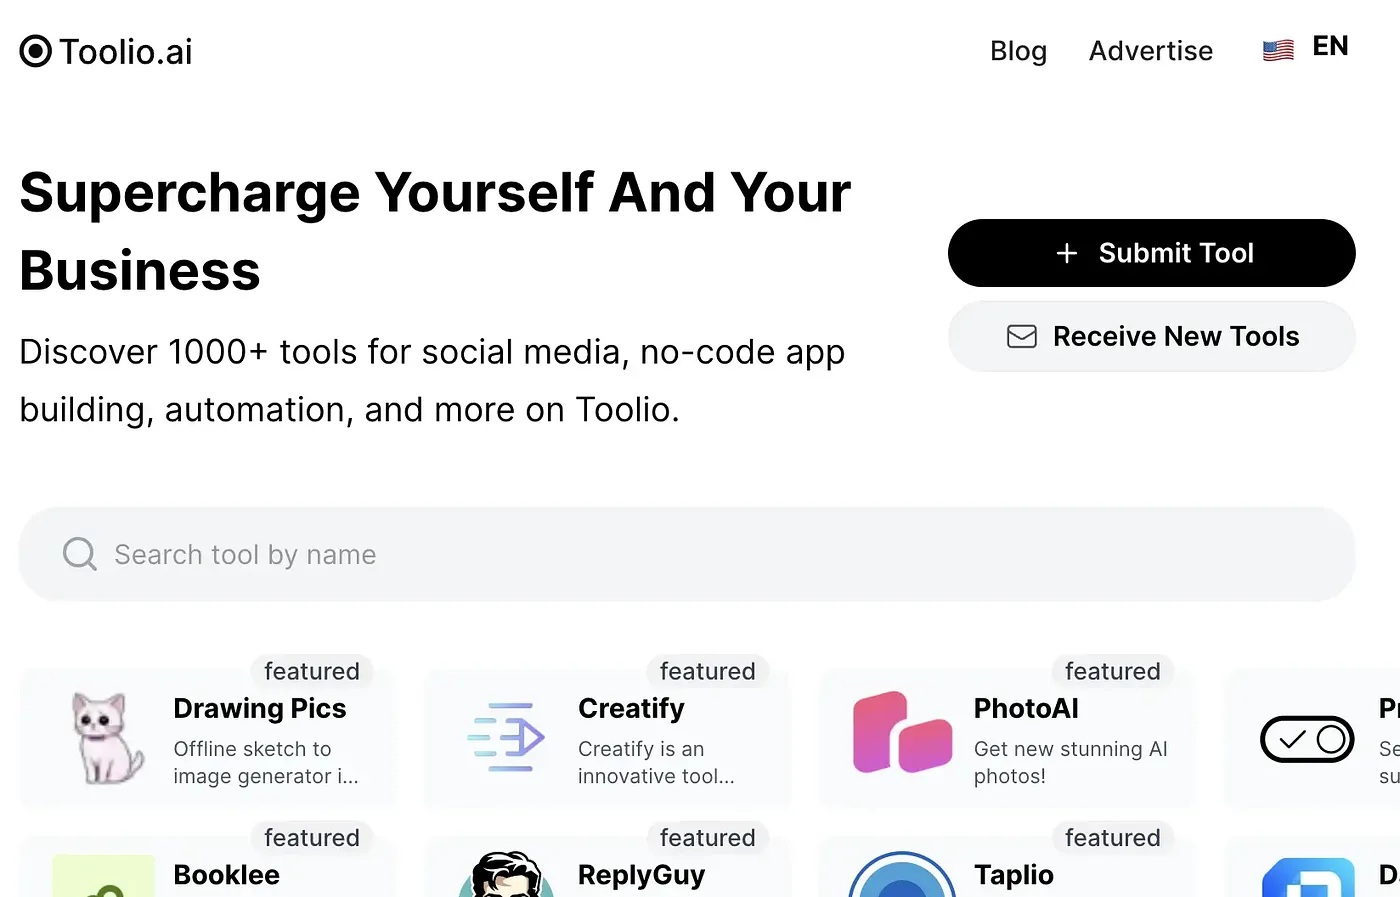The image size is (1400, 897).
Task: Open the Blog page
Action: pos(1018,51)
